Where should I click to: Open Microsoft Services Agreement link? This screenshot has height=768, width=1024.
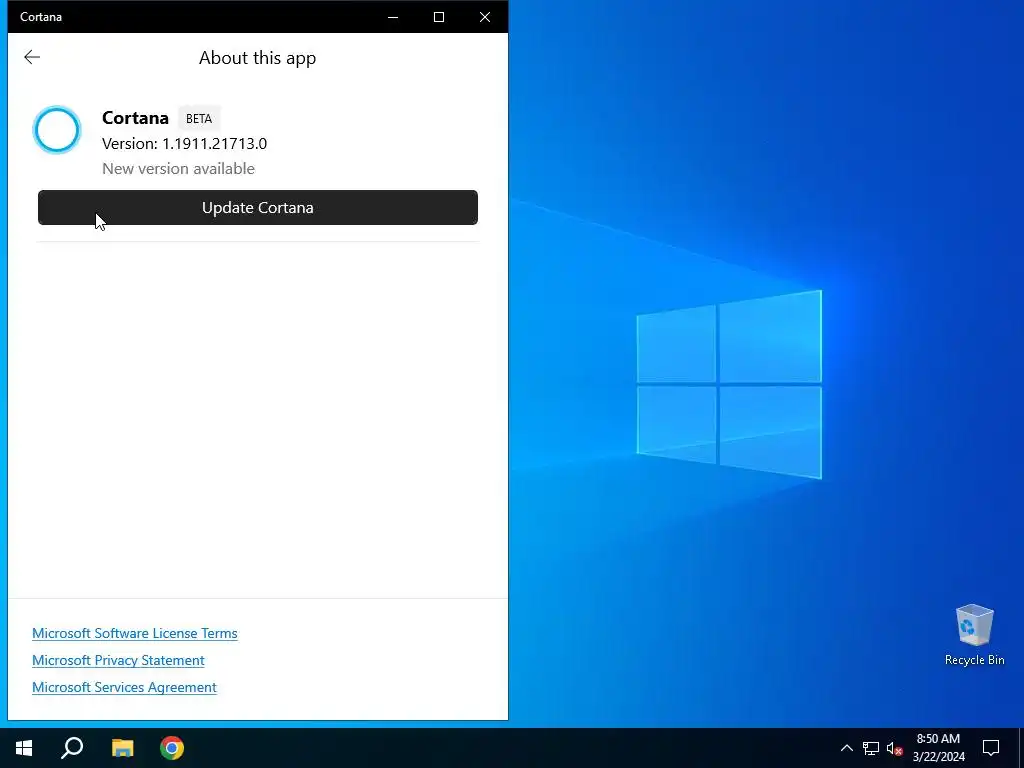[124, 687]
